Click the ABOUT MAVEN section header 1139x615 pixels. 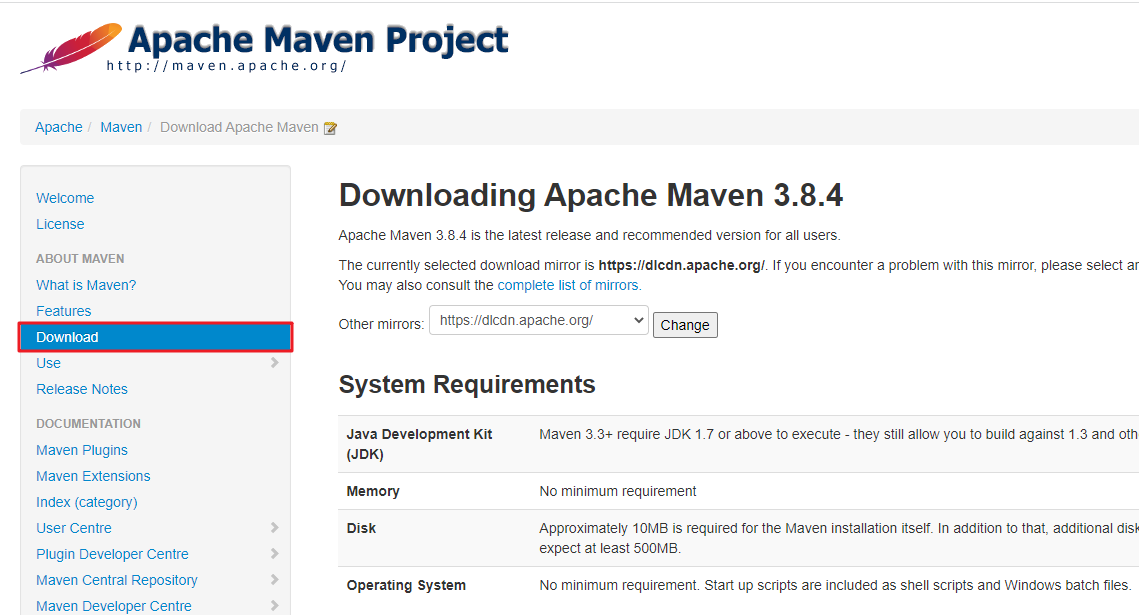tap(80, 258)
